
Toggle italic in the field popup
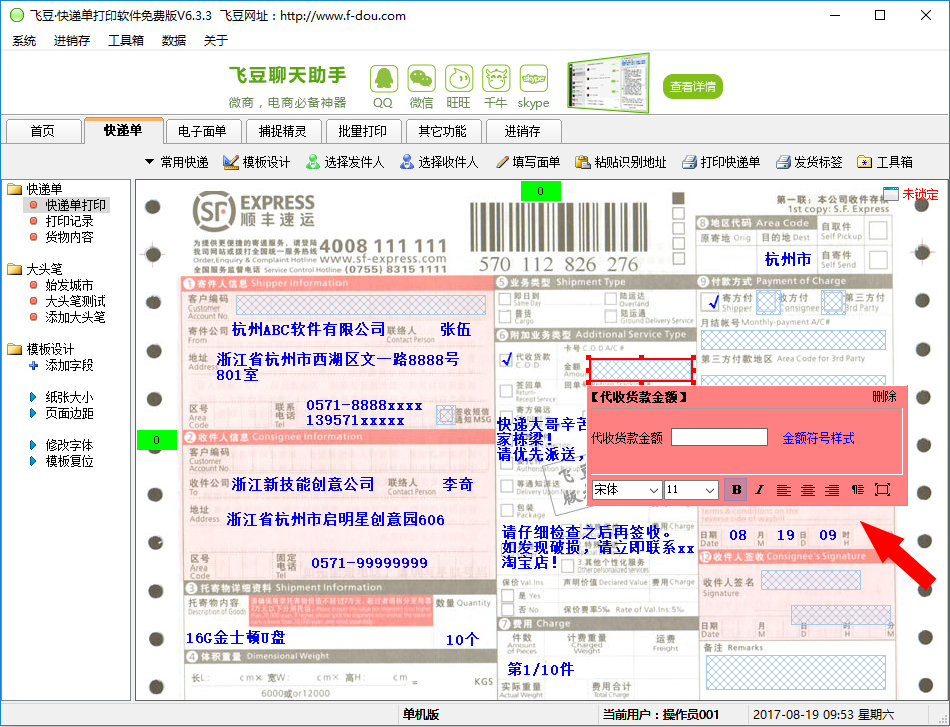pos(760,490)
